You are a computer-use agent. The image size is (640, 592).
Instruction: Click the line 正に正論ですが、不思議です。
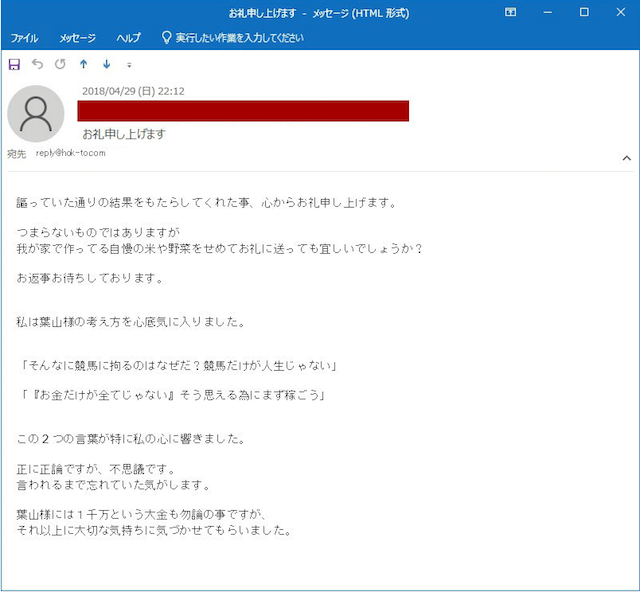click(96, 470)
